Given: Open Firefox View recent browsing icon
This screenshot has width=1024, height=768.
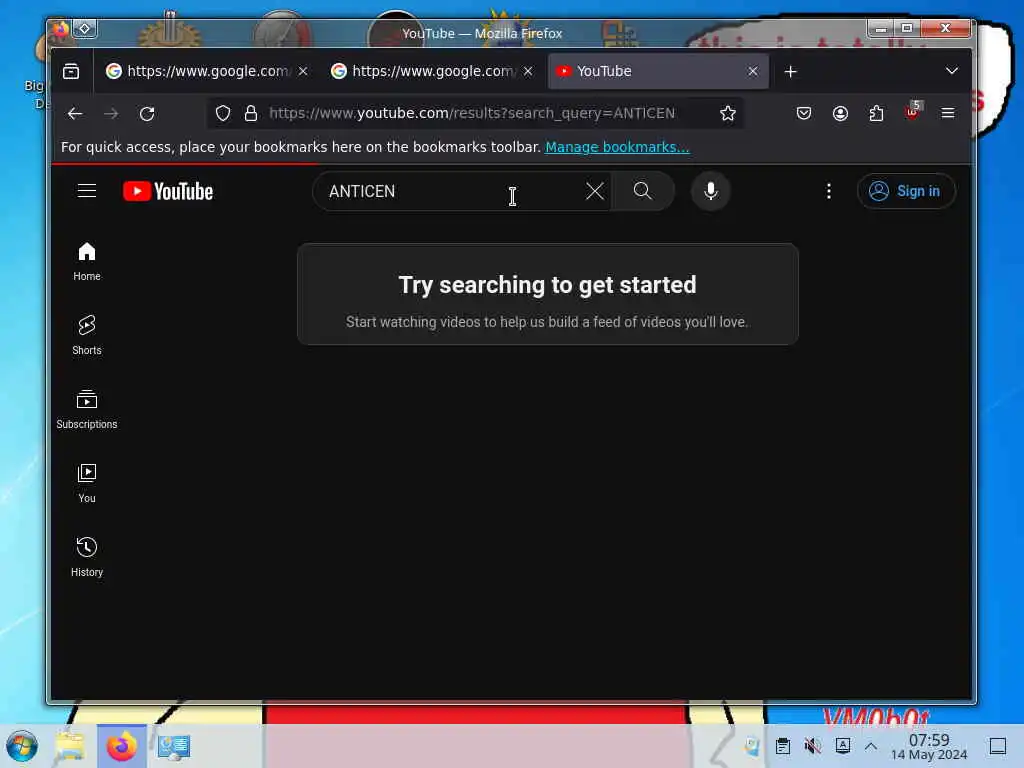Looking at the screenshot, I should 71,71.
